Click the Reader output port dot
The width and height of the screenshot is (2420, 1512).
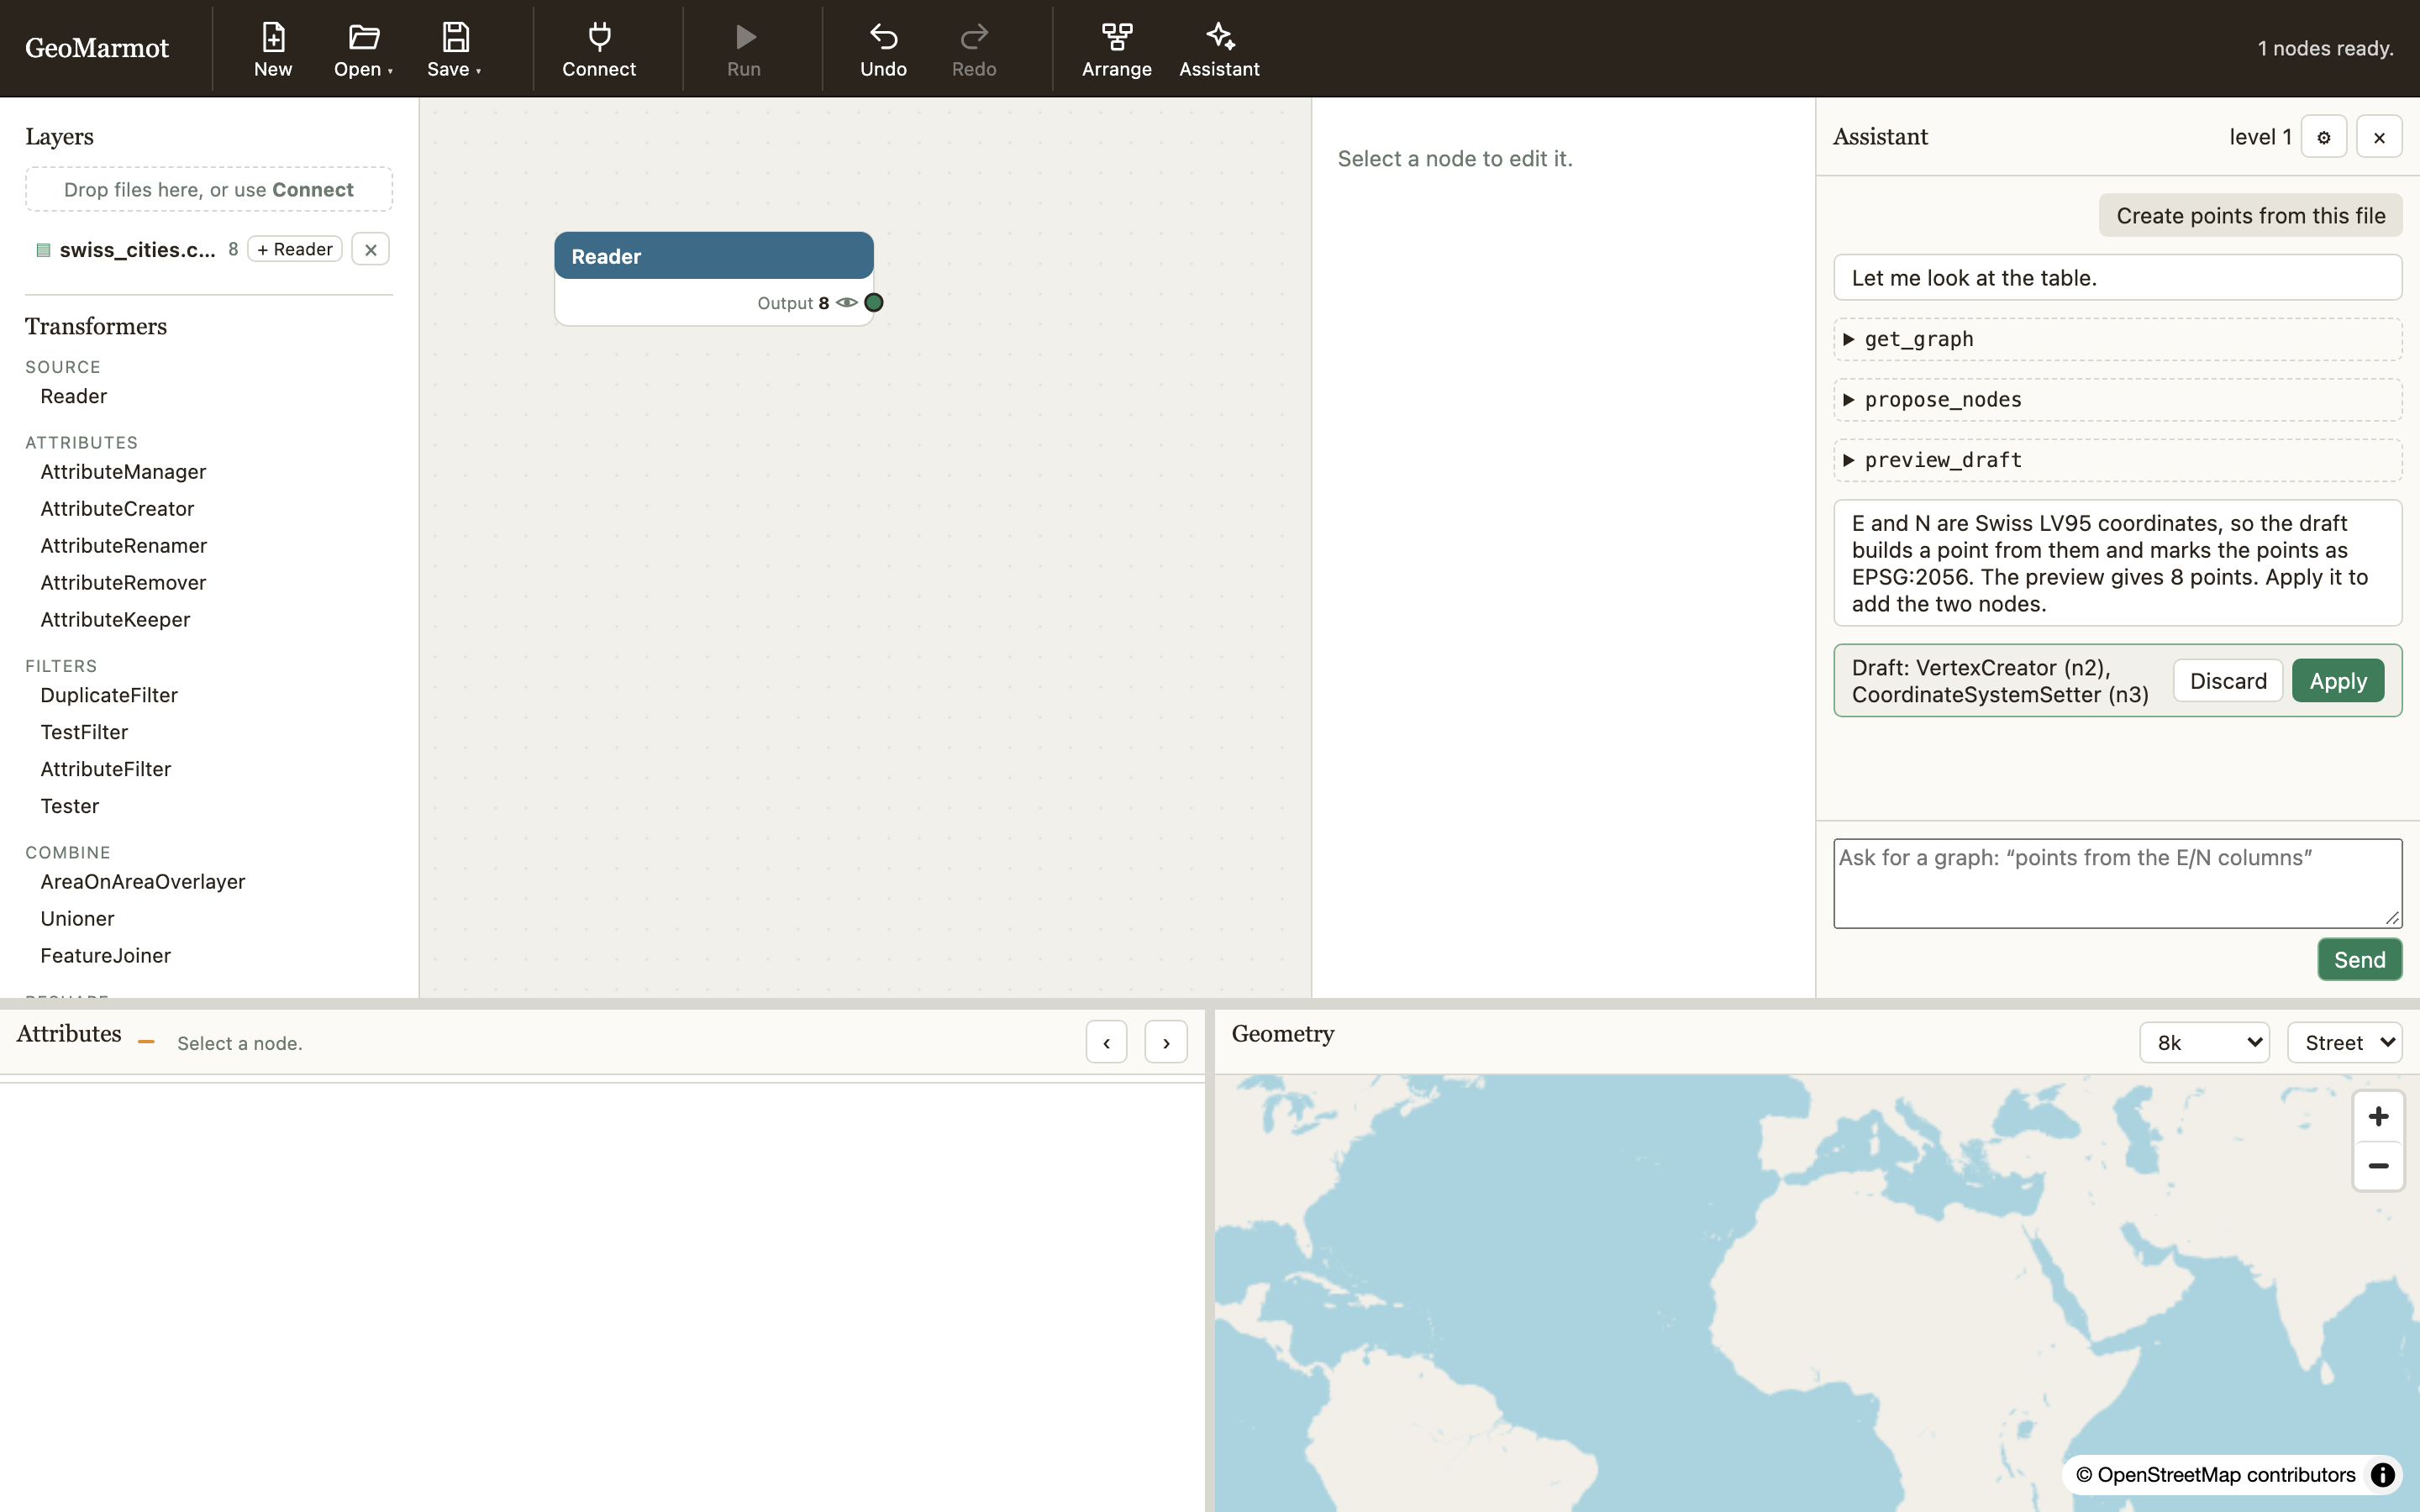pyautogui.click(x=874, y=302)
